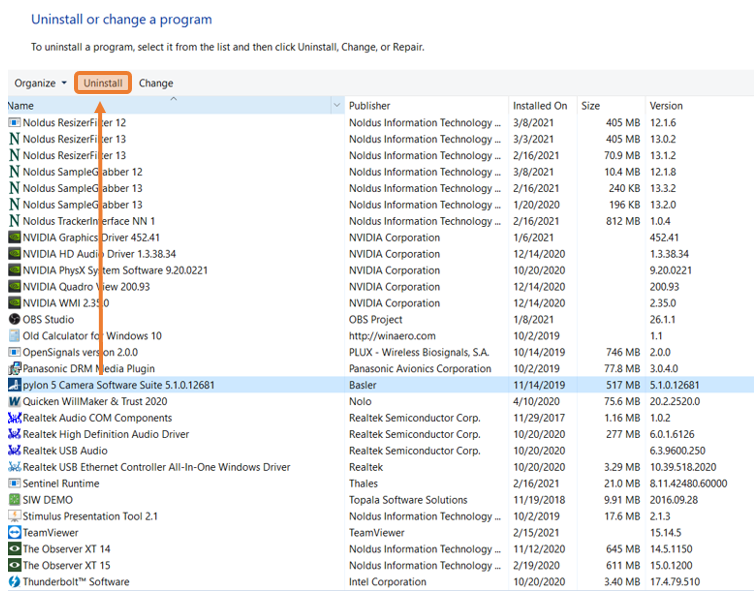This screenshot has height=593, width=754.
Task: Click the 746 MB size cell
Action: pos(623,352)
